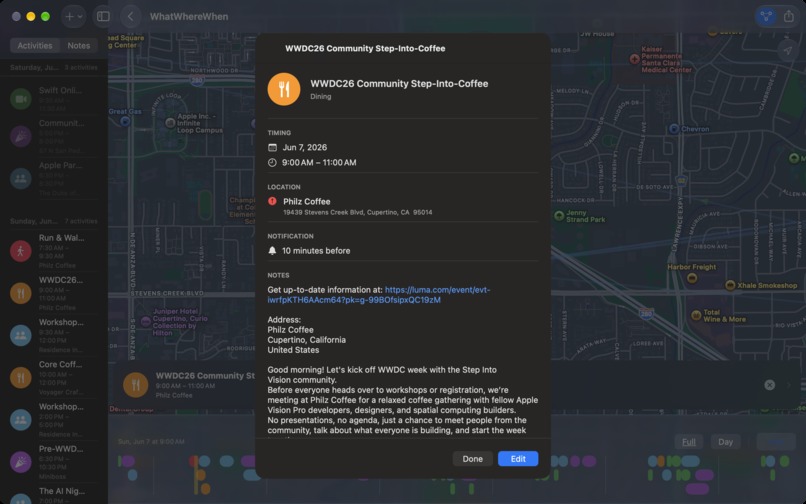Image resolution: width=806 pixels, height=504 pixels.
Task: Select the Workshop... 9:30 AM activity icon
Action: pos(21,335)
